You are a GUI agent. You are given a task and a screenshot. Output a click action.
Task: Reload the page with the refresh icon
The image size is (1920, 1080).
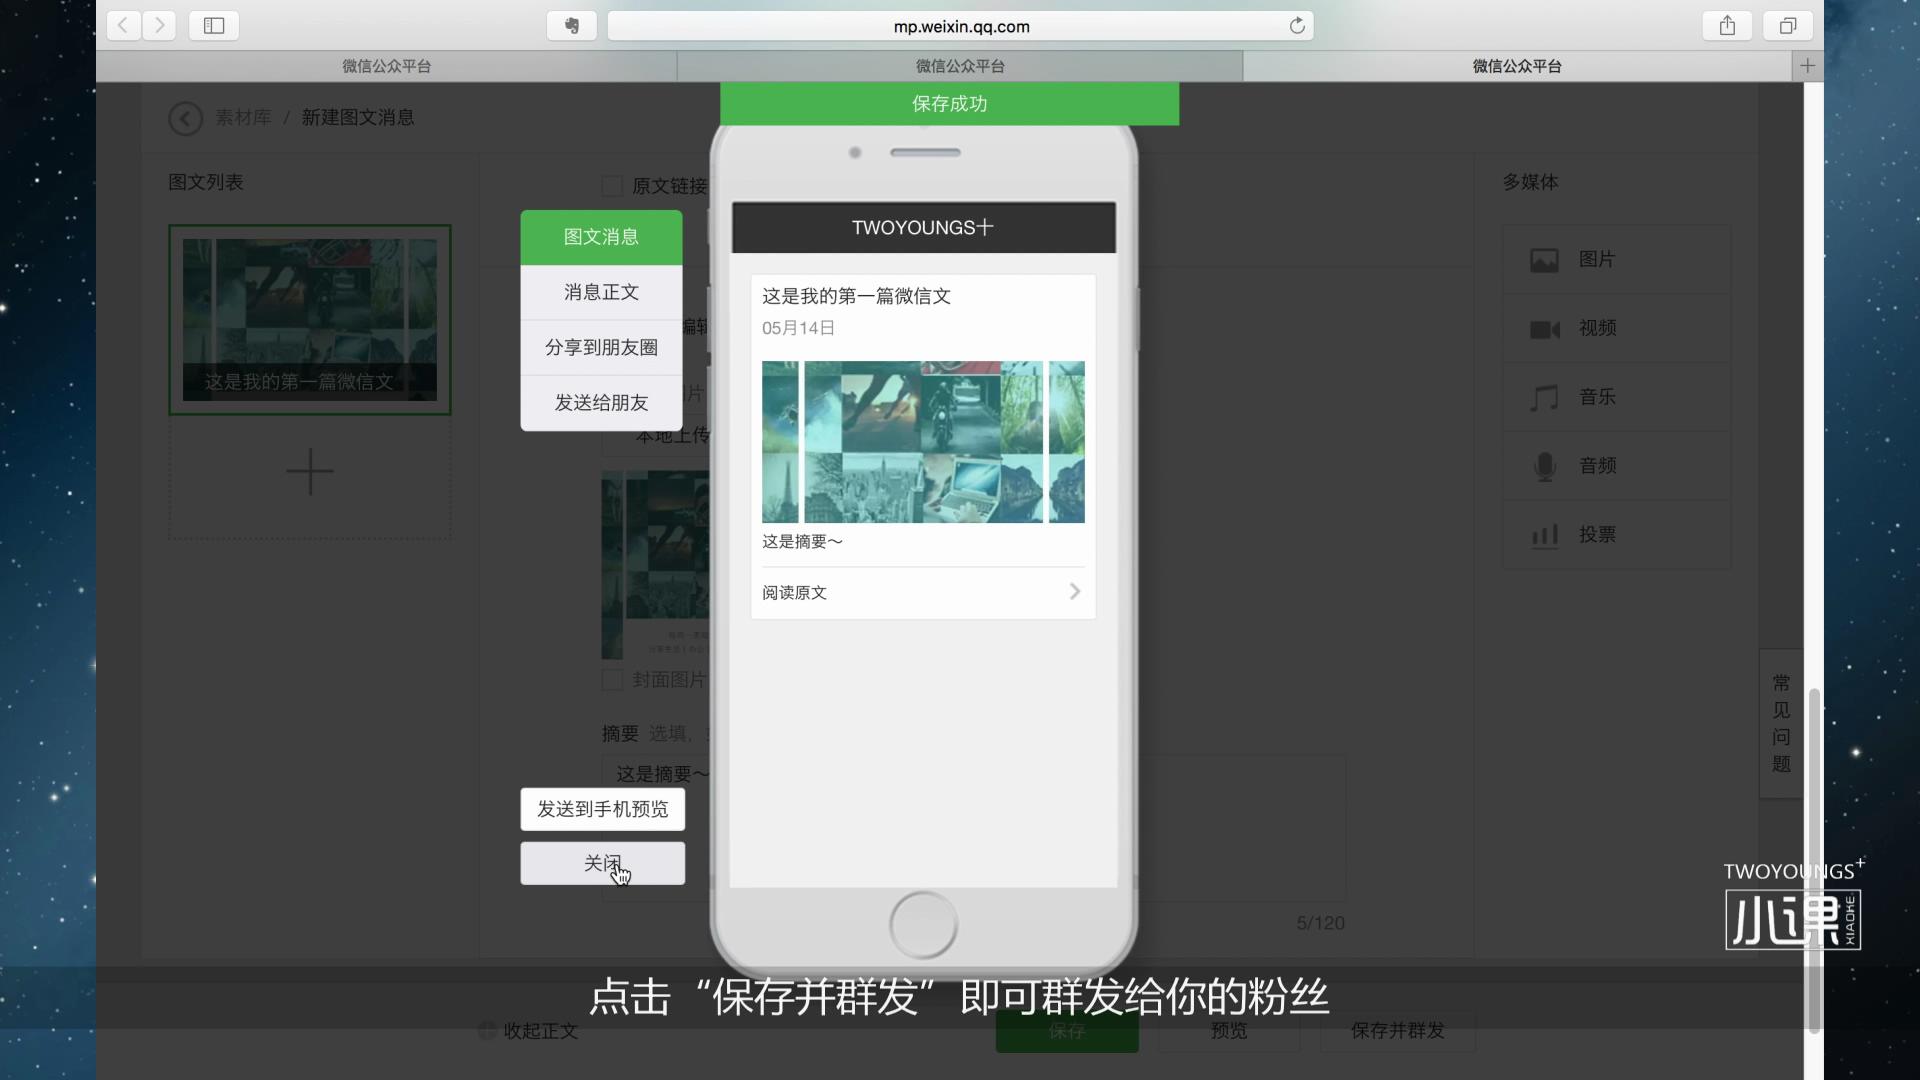pyautogui.click(x=1297, y=26)
